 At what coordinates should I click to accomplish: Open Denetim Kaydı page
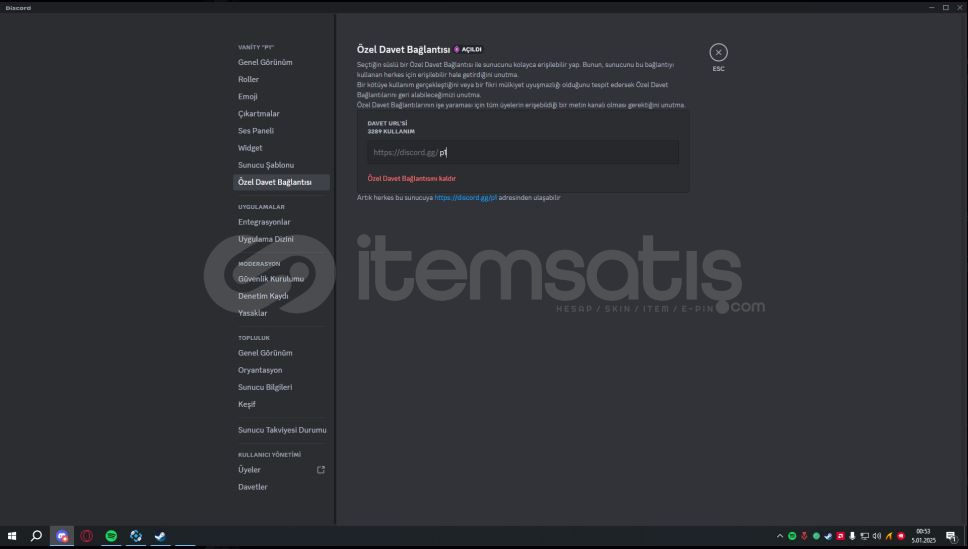263,296
